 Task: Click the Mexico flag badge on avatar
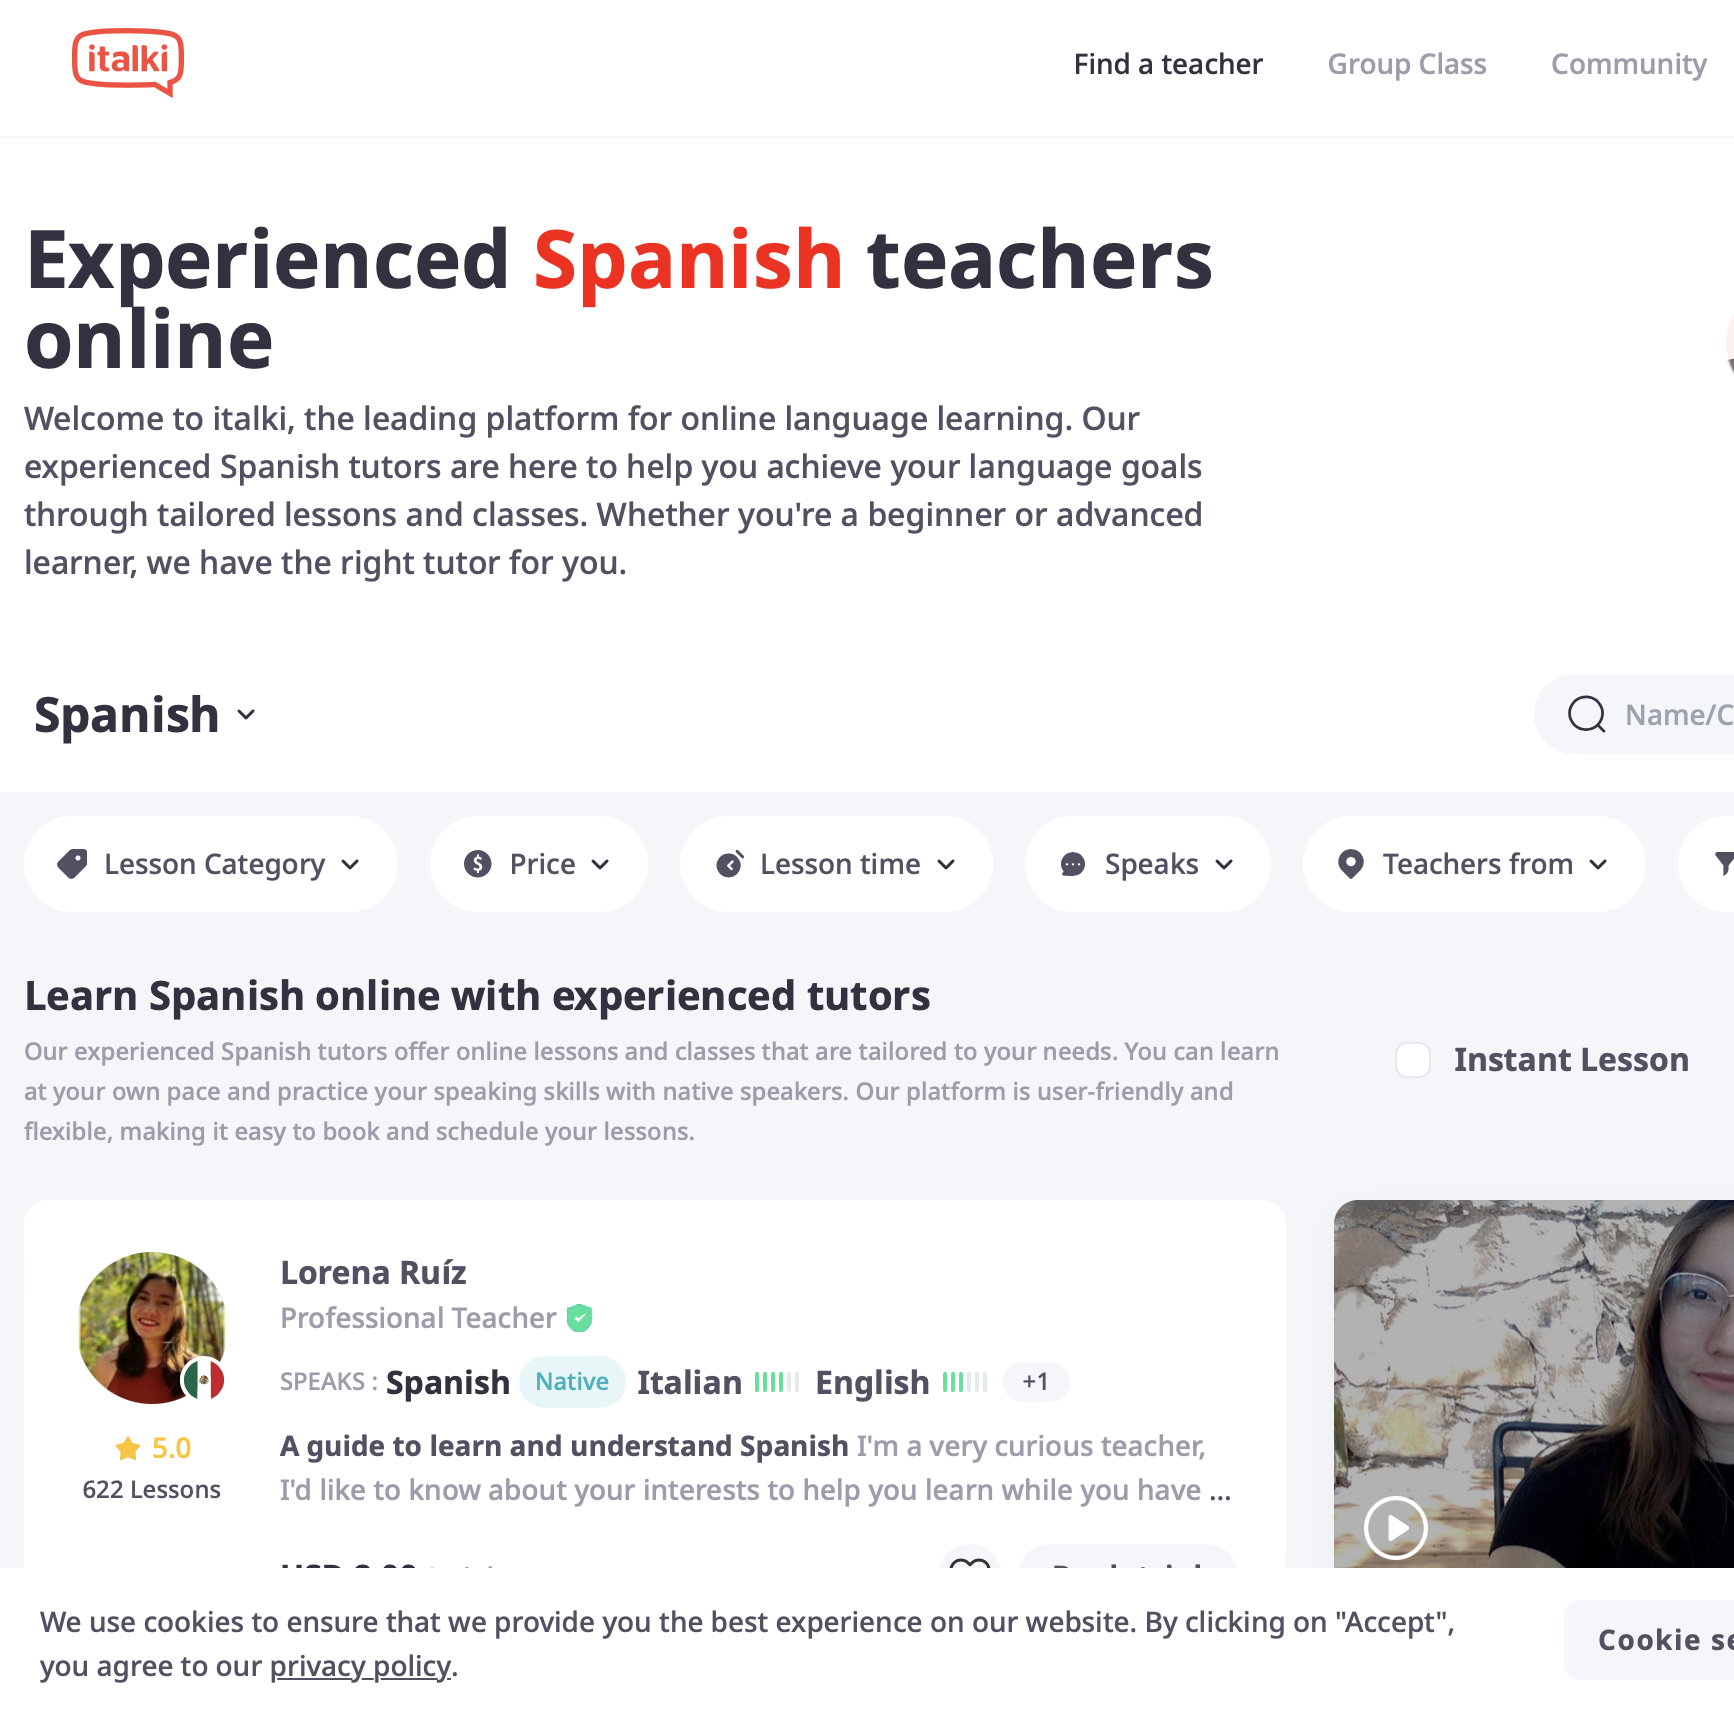pyautogui.click(x=204, y=1381)
